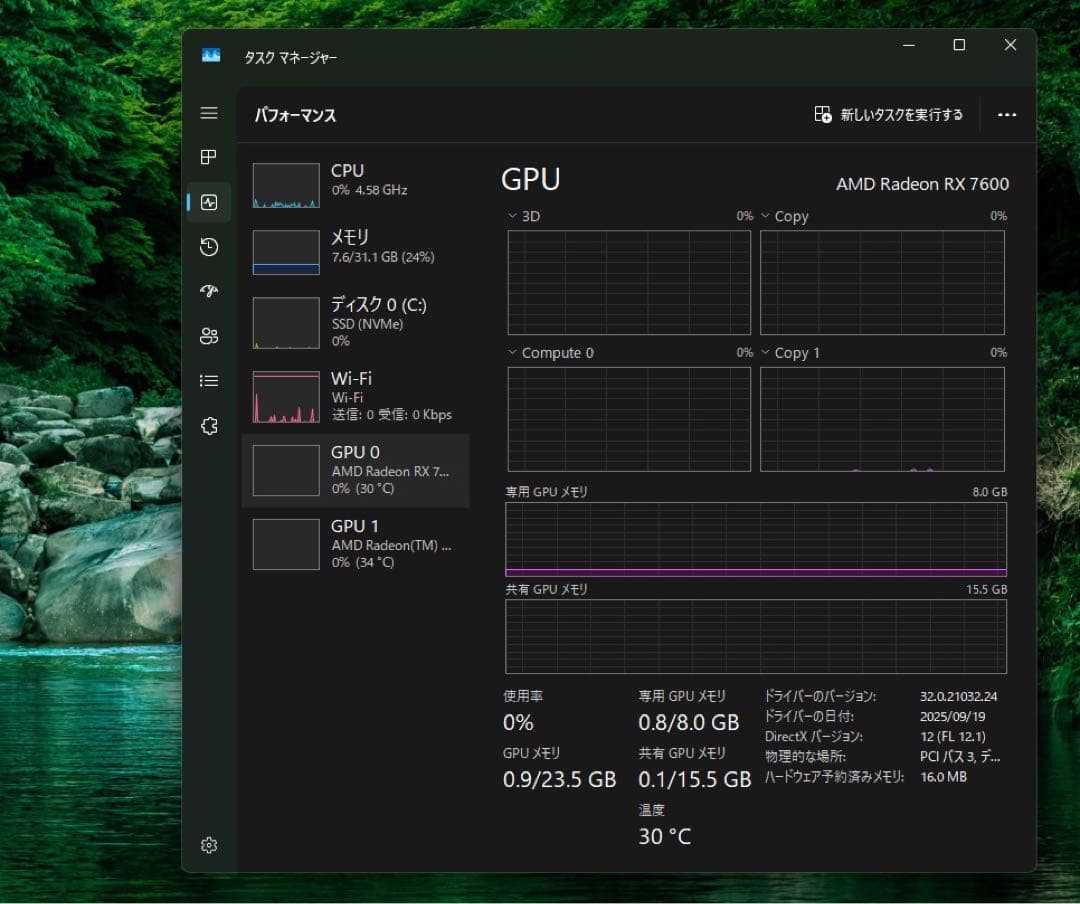This screenshot has height=904, width=1080.
Task: Select the Wi-Fi performance entry
Action: 355,396
